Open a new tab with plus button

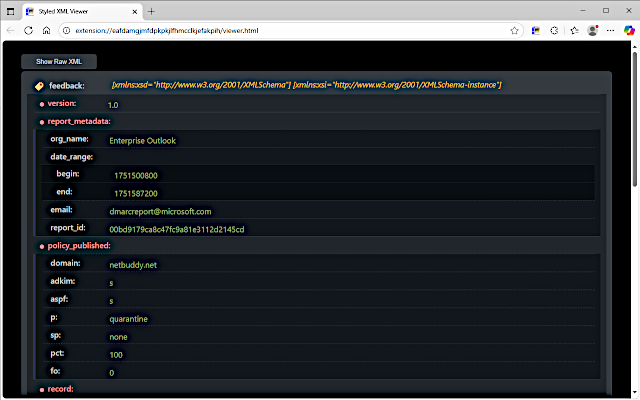tap(151, 11)
